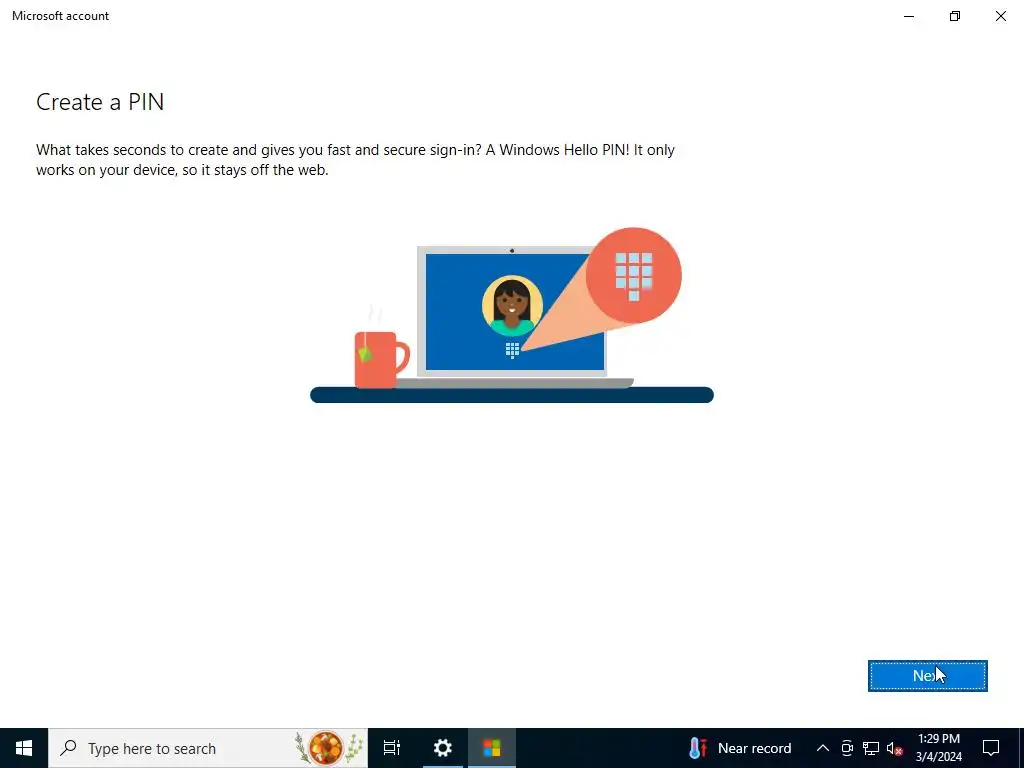
Task: Click the laptop PIN illustration
Action: (x=512, y=315)
